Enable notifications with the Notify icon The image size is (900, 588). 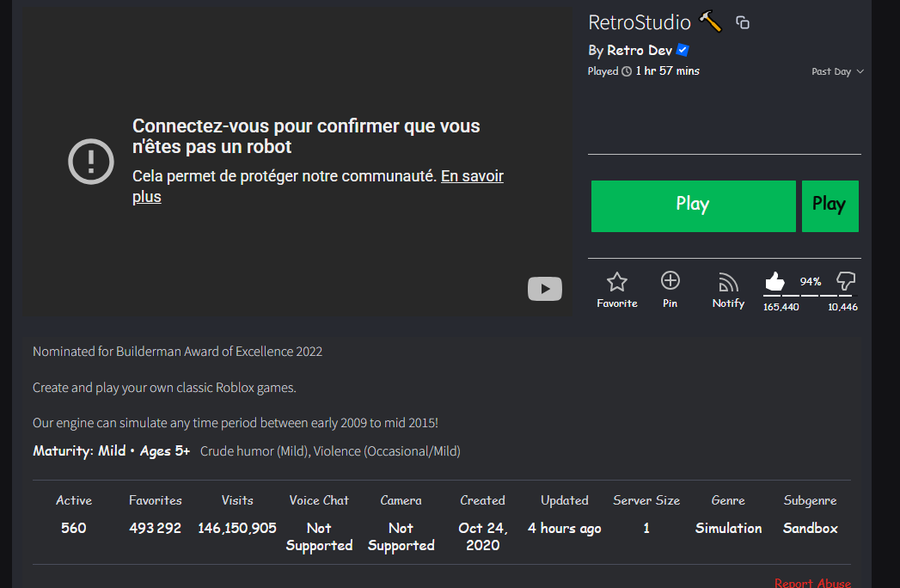(x=728, y=282)
